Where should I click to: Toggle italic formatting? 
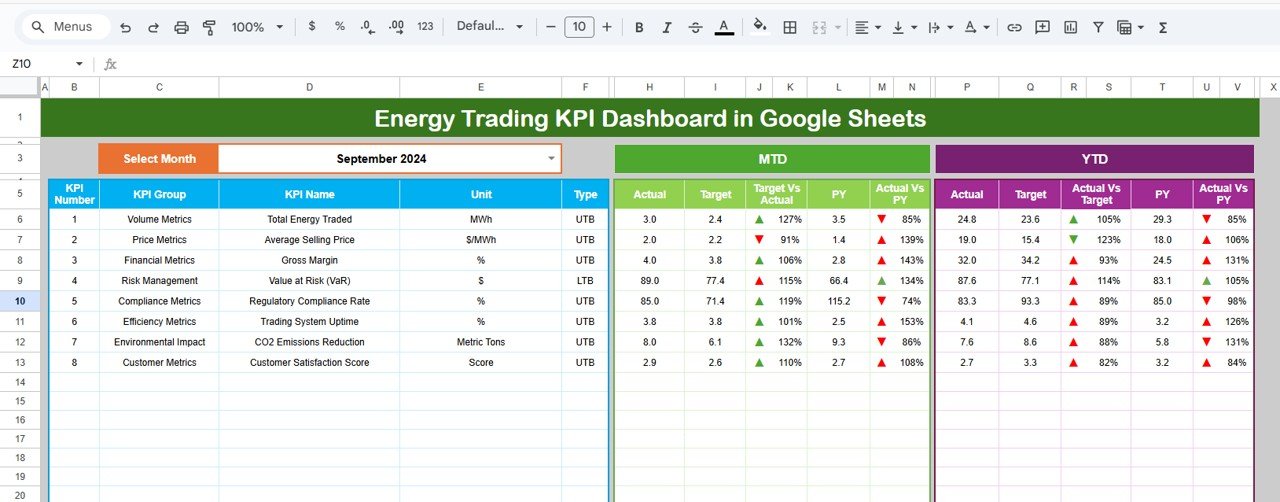[667, 27]
